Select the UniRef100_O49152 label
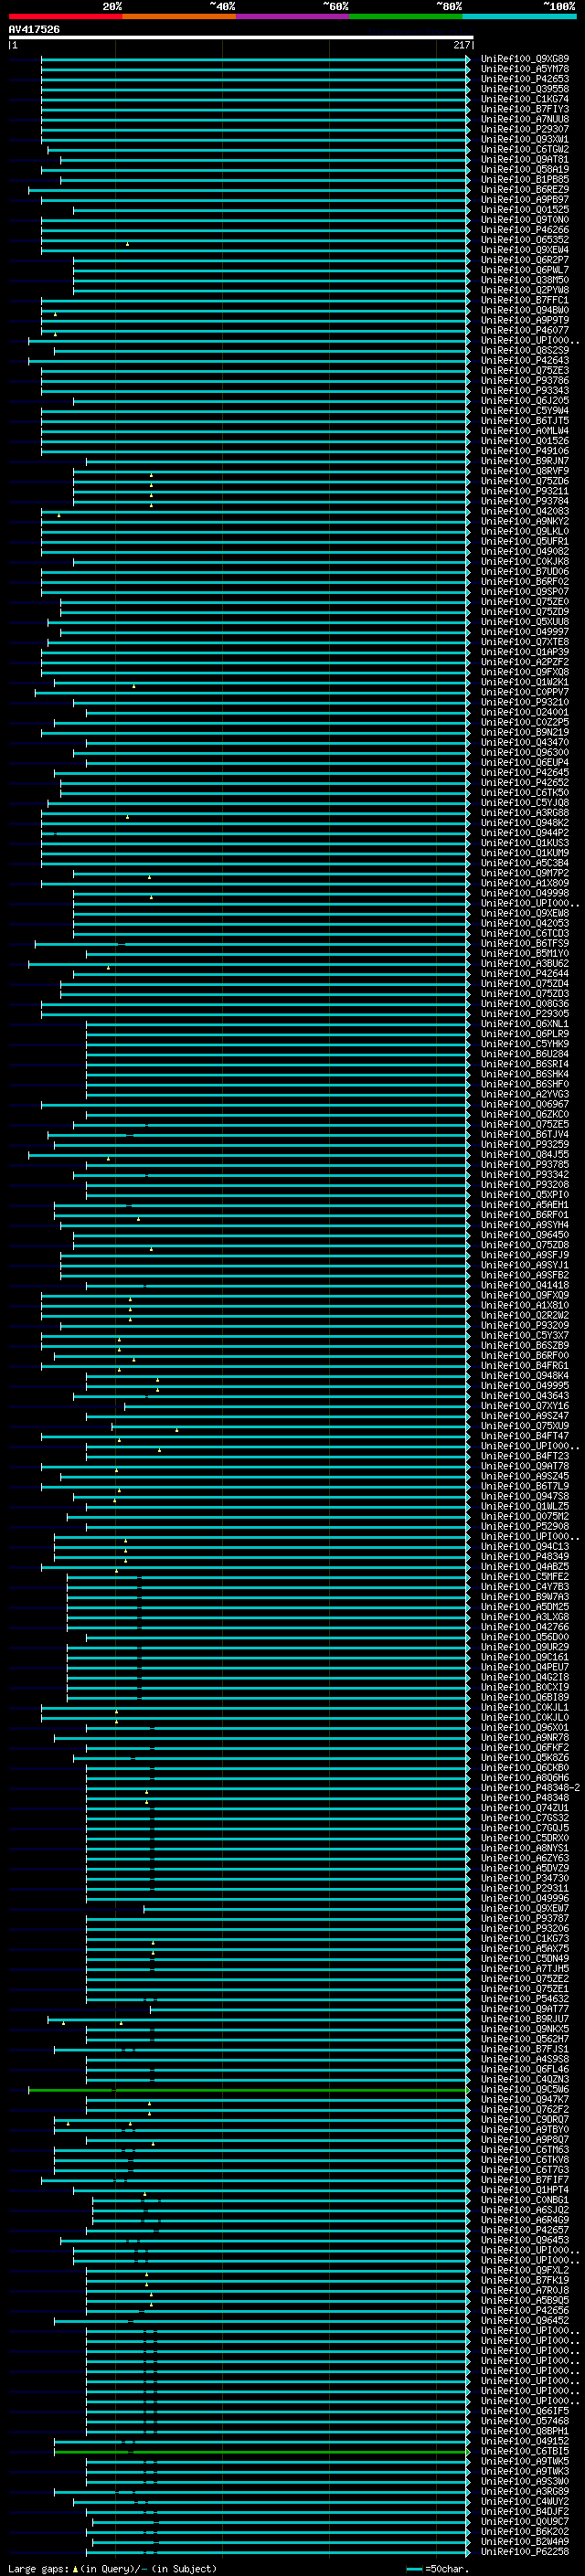Screen dimensions: 585x2576 (x=525, y=2442)
